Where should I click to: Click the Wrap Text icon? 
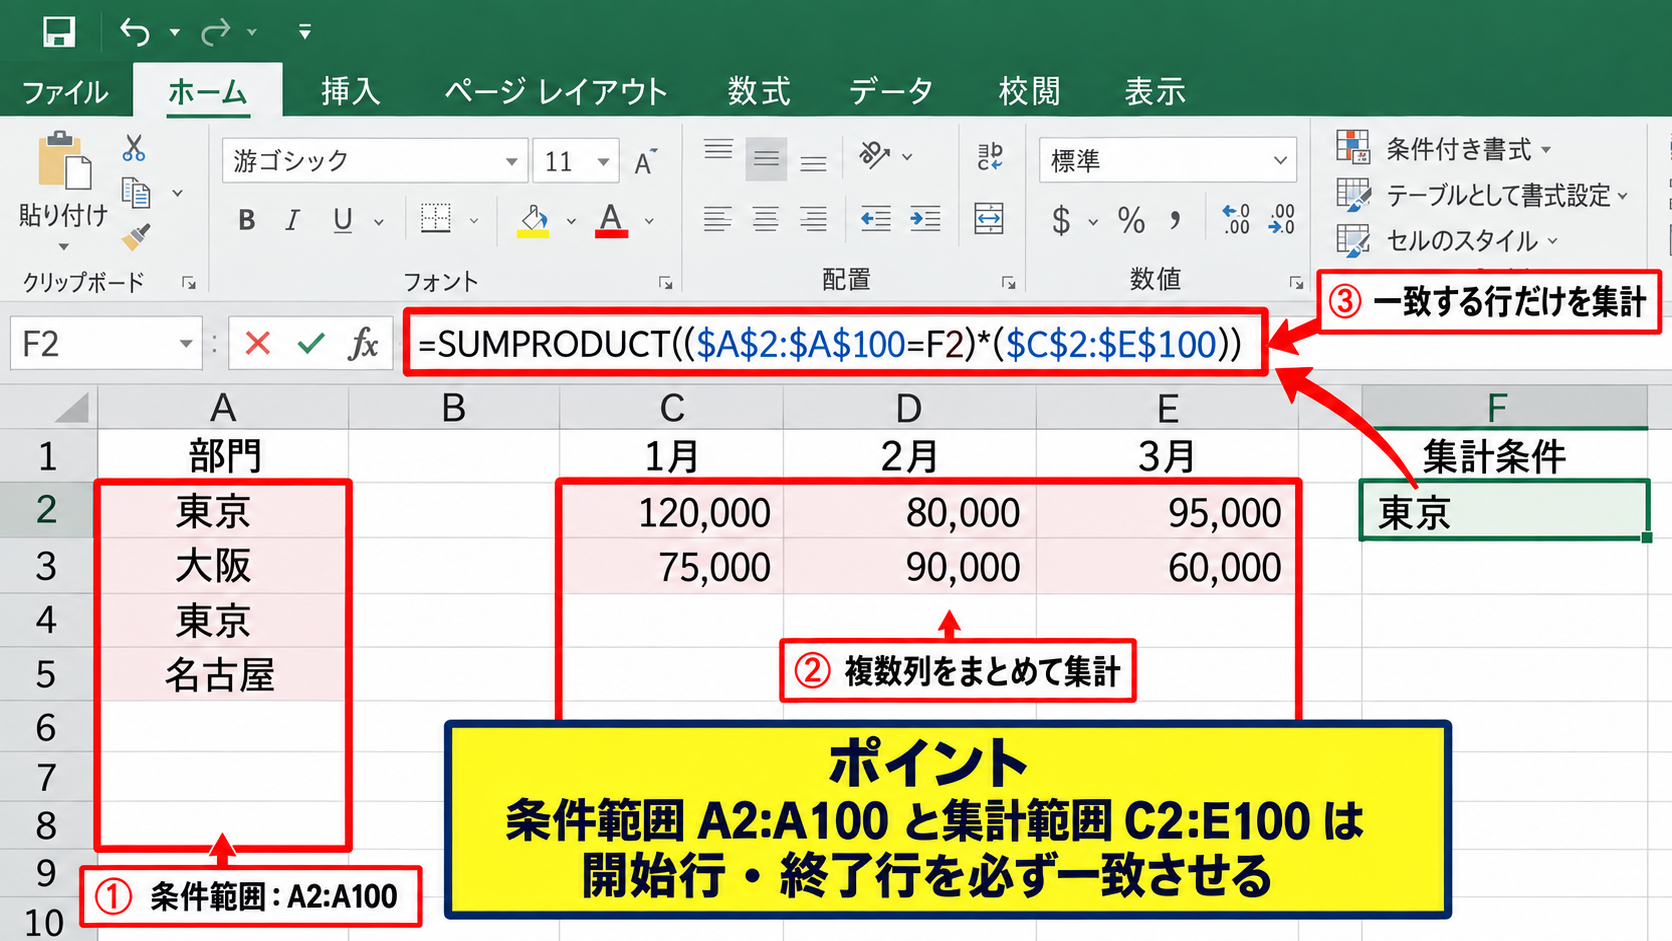tap(990, 156)
